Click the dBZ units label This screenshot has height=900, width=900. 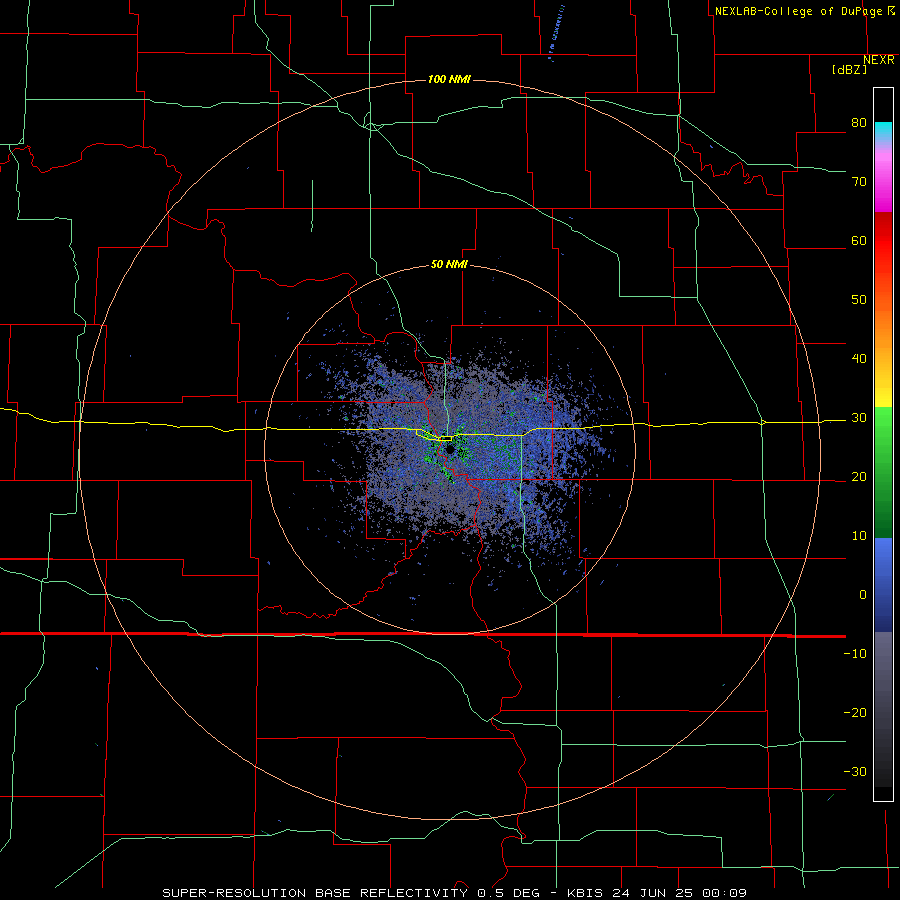[849, 70]
